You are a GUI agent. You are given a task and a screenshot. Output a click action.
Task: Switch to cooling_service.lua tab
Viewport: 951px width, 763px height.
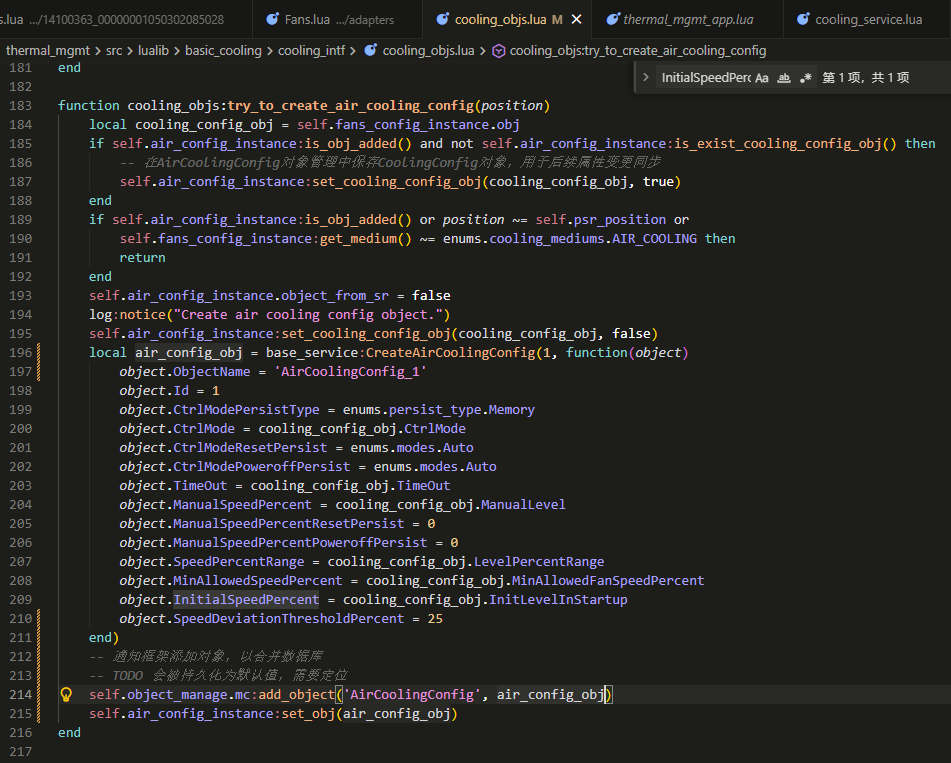pyautogui.click(x=867, y=19)
